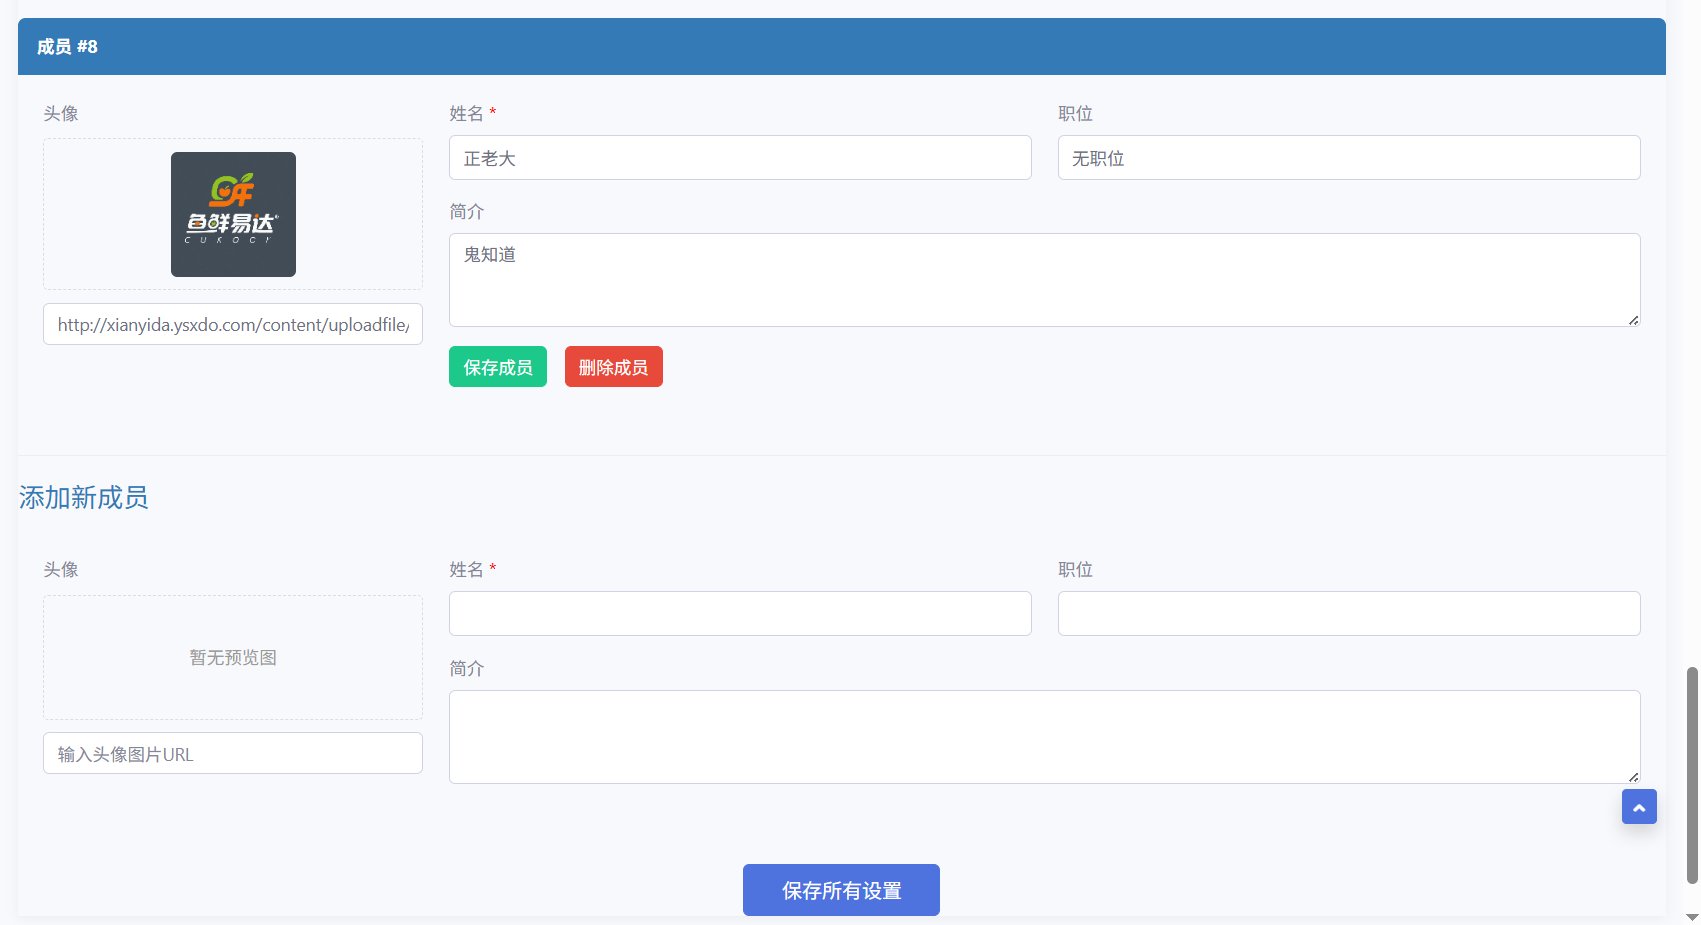Click the empty 姓名 field for new member

(740, 614)
